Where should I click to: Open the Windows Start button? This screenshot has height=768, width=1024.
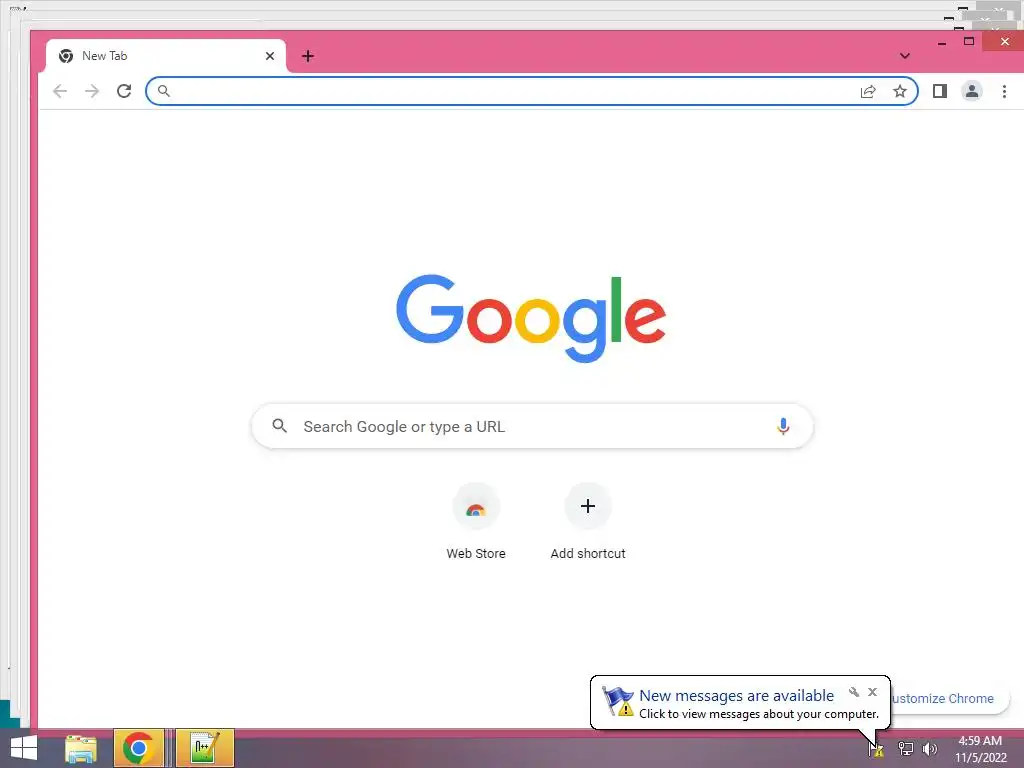[24, 748]
